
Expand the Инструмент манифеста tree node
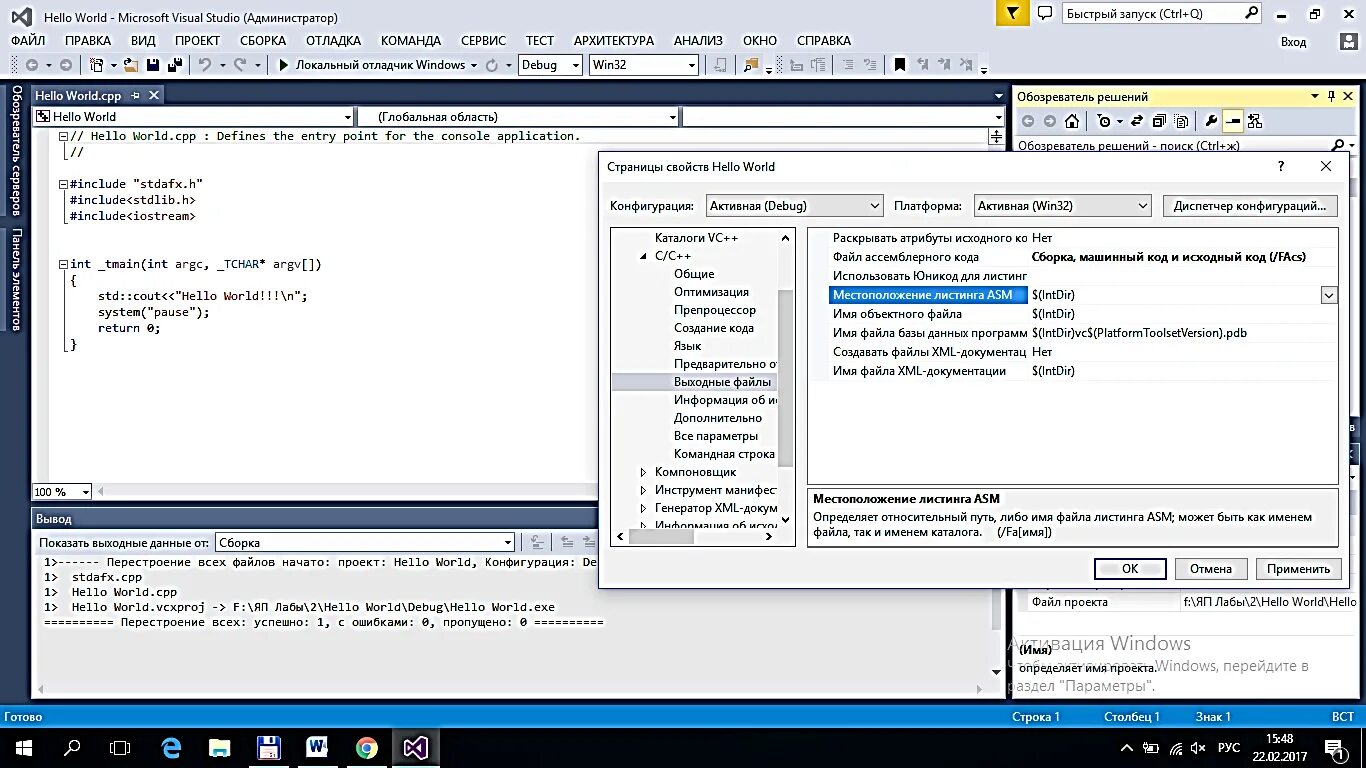click(643, 490)
